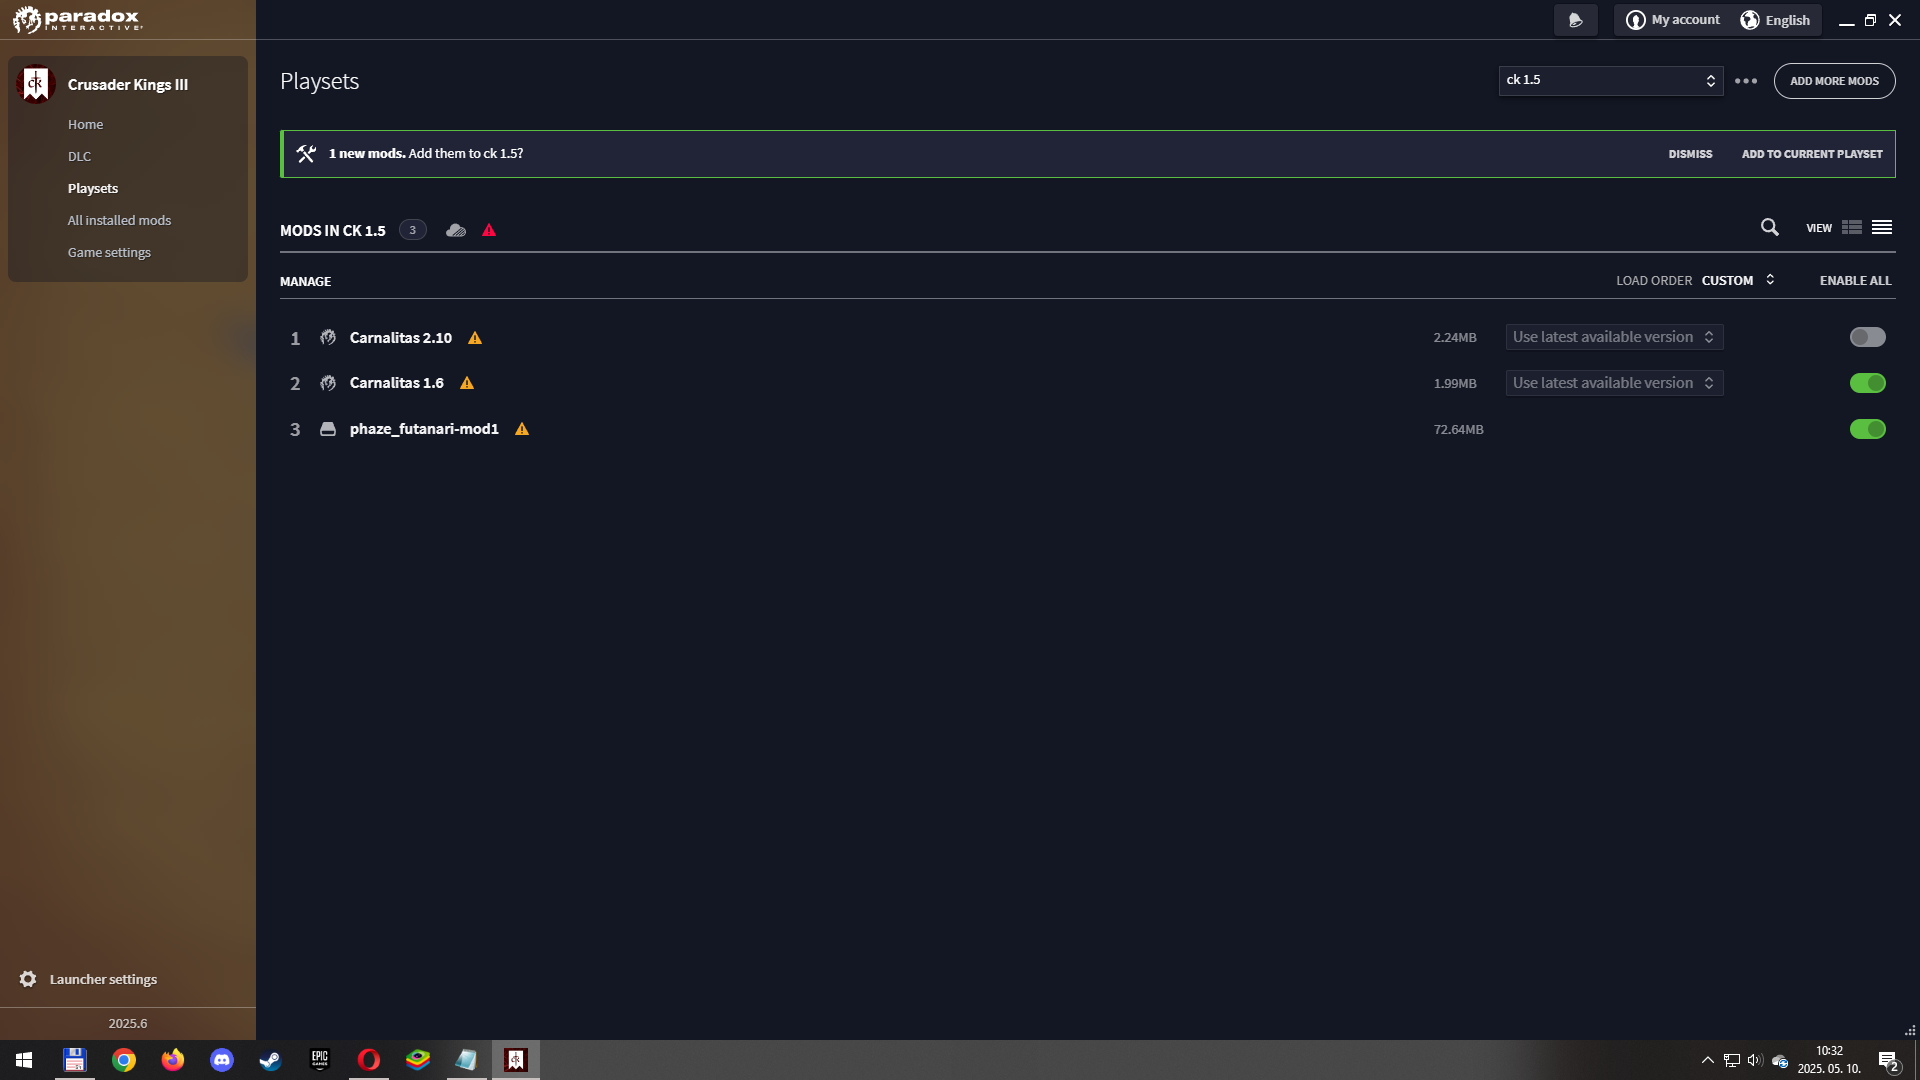Open the playset three-dot options menu
Viewport: 1920px width, 1080px height.
coord(1746,81)
